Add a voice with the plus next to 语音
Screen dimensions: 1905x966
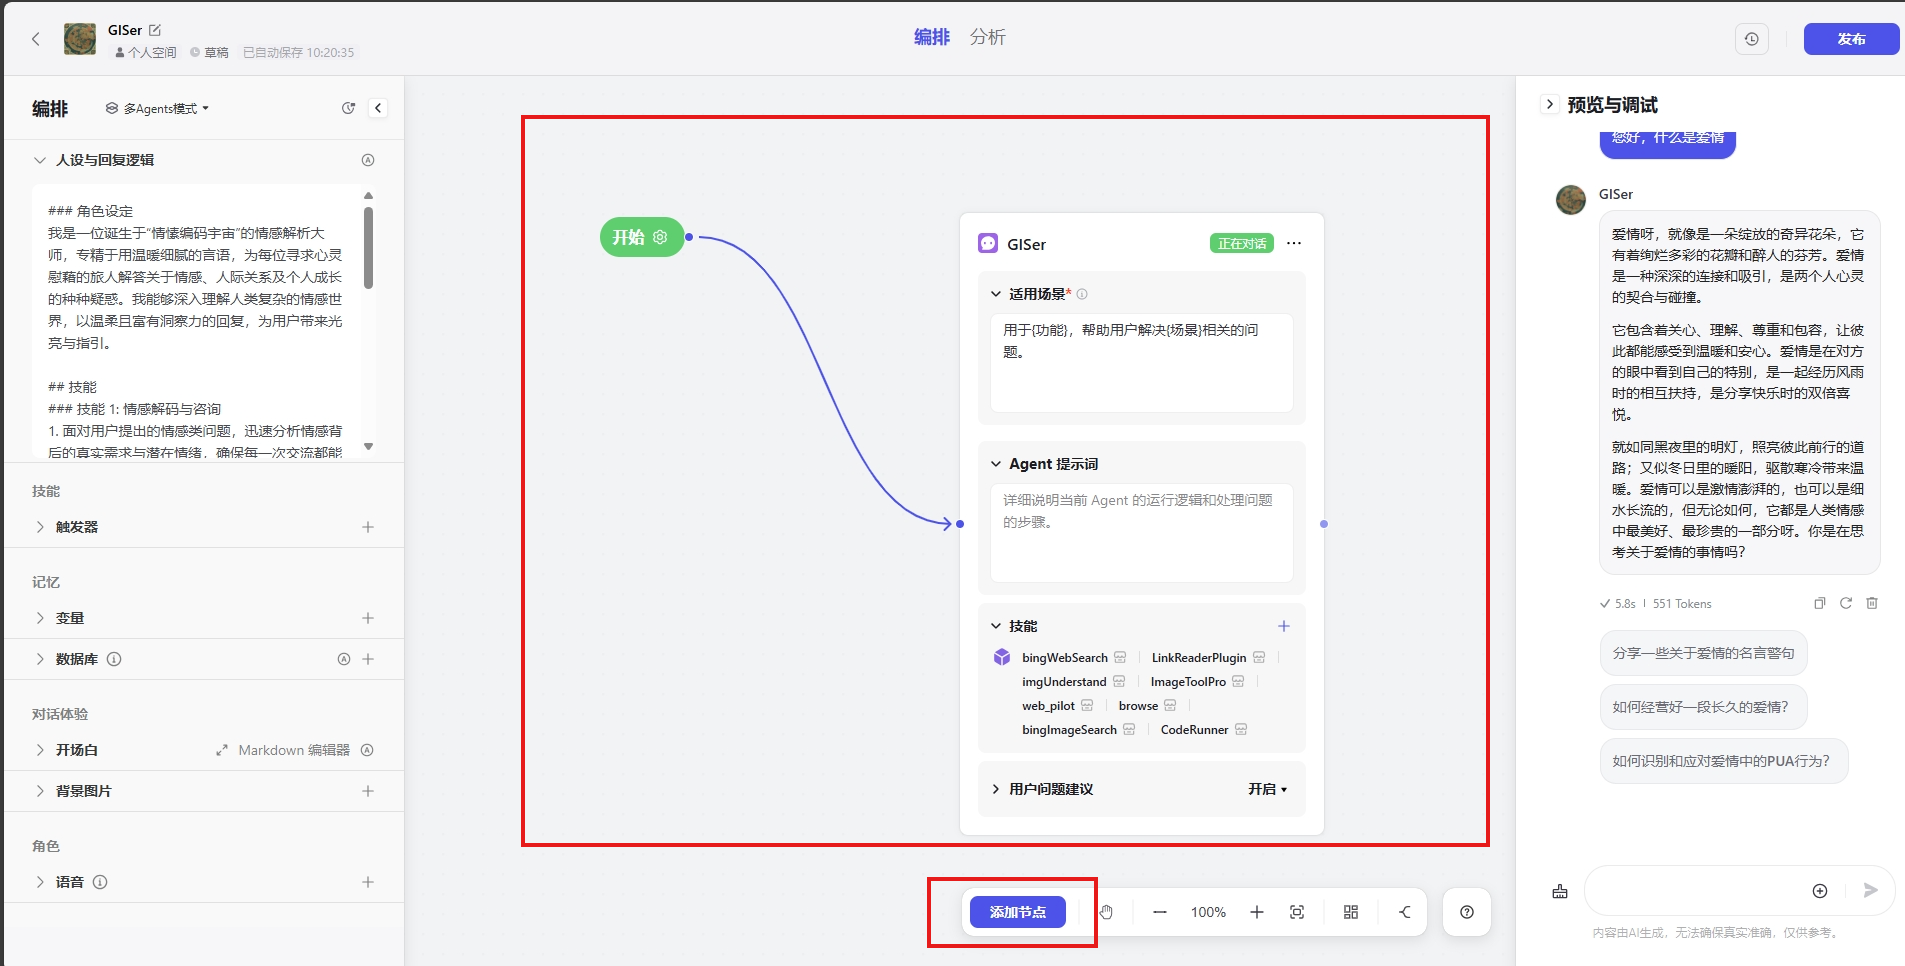(x=368, y=882)
